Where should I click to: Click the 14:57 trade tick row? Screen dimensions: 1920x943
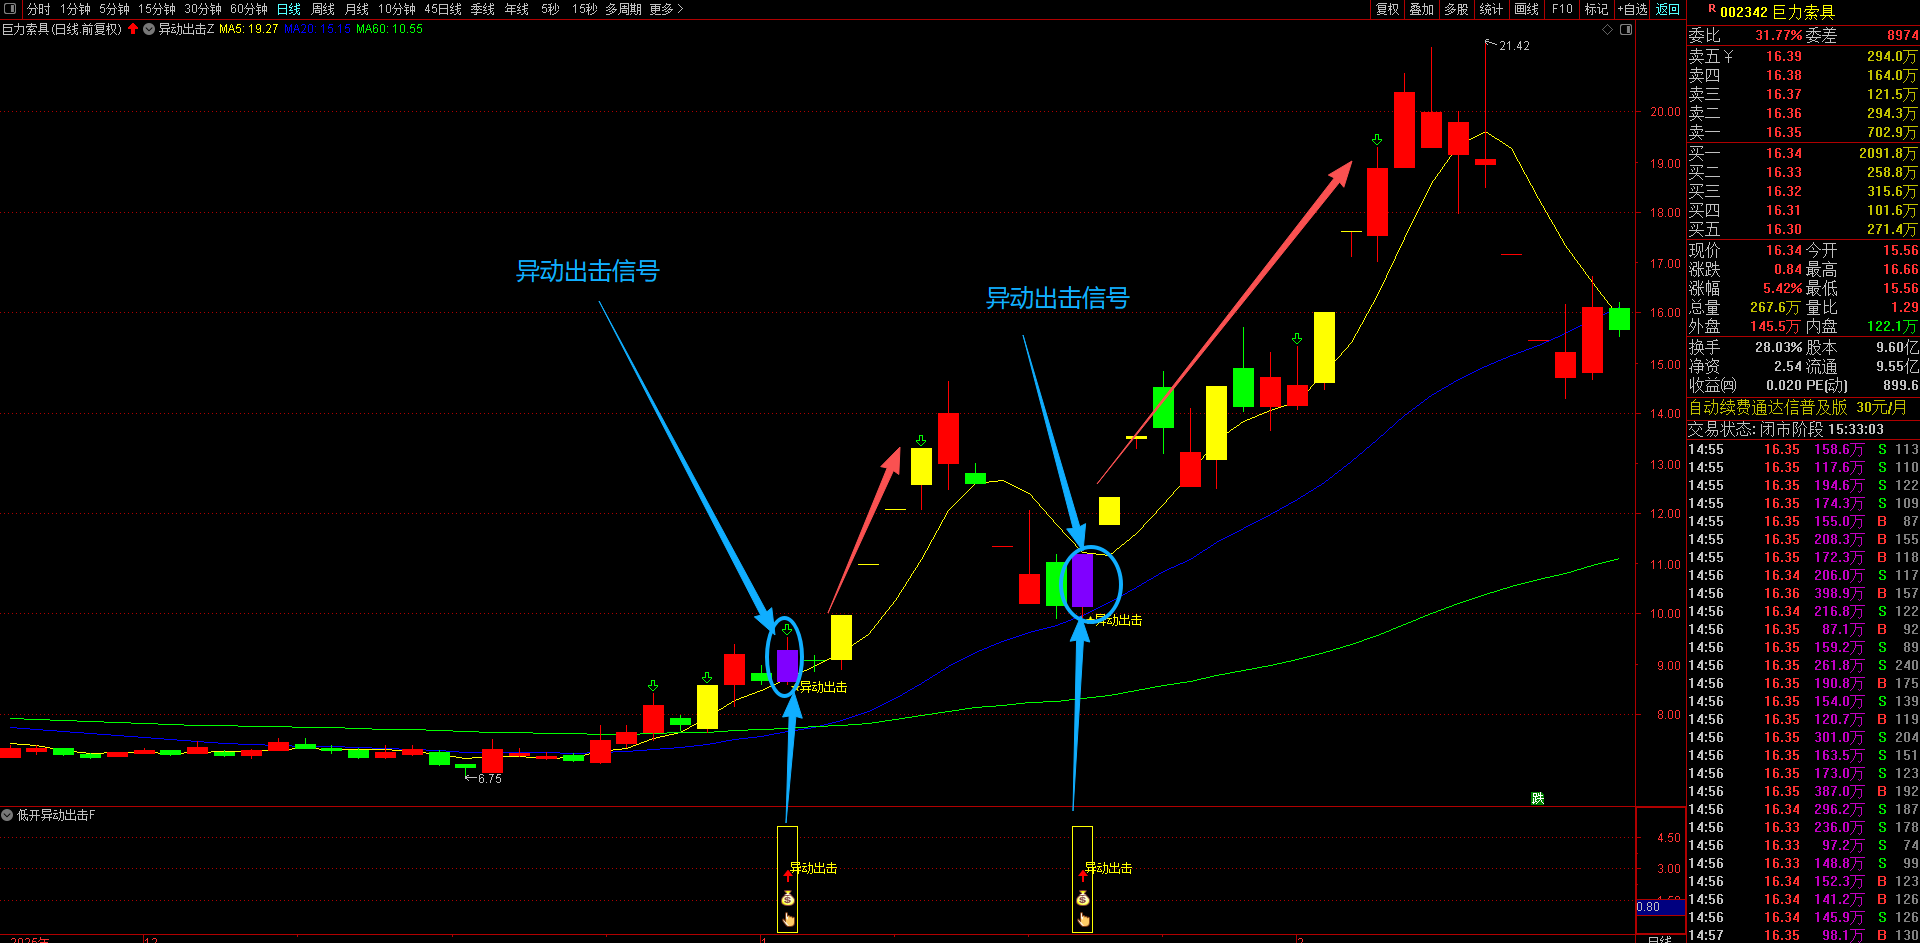click(x=1803, y=935)
